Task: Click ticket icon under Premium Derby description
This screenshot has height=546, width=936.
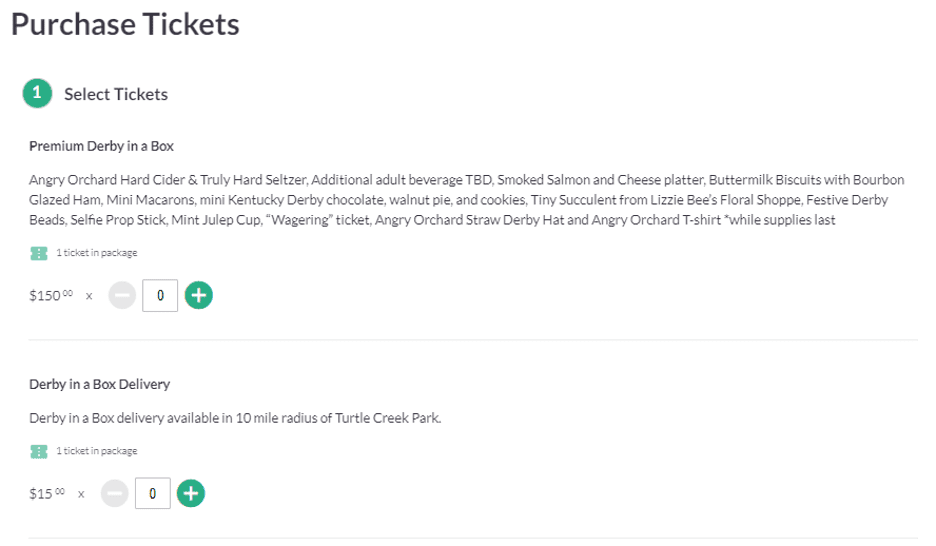Action: (x=39, y=253)
